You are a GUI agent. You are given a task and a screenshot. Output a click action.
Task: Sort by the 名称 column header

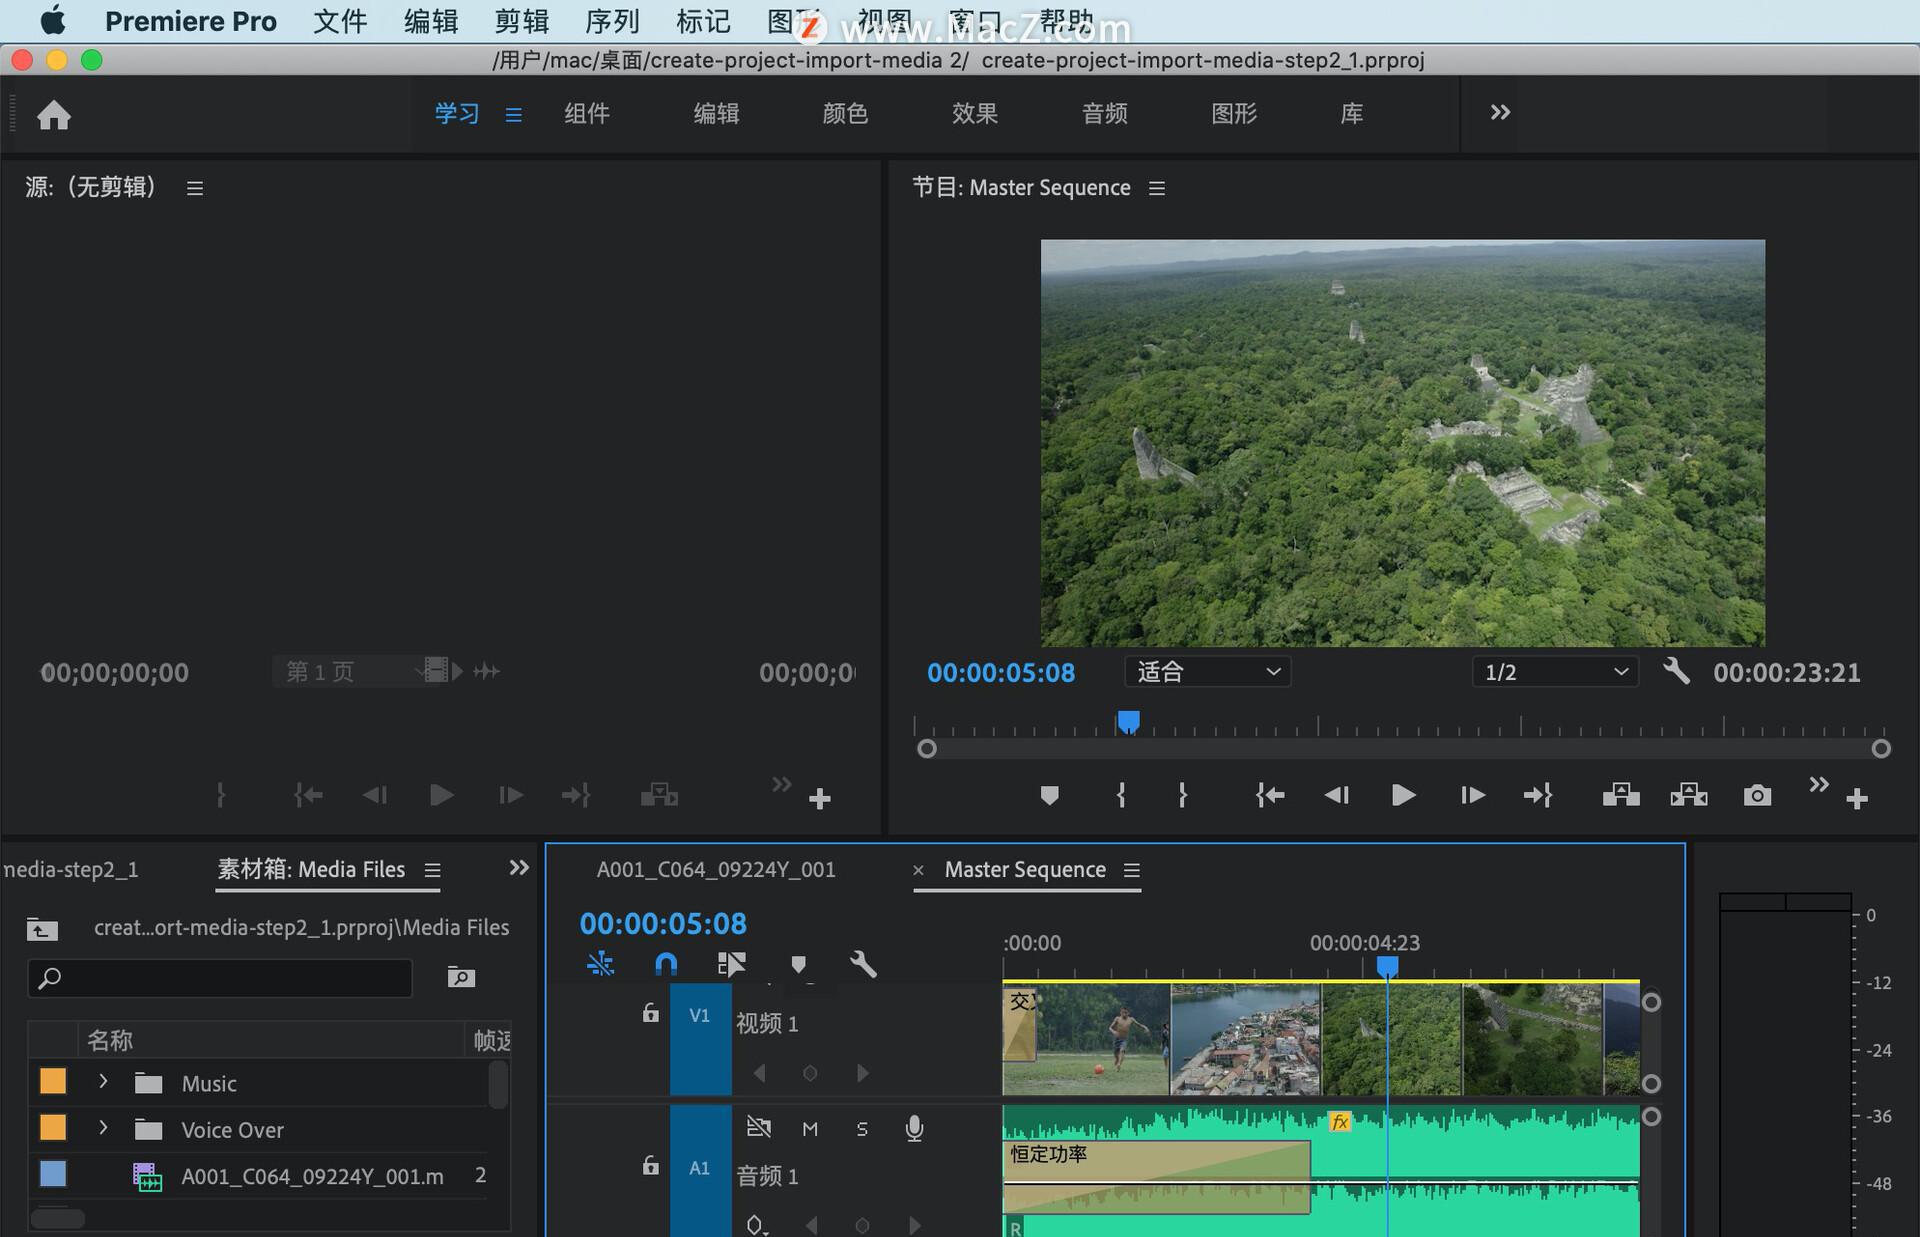pos(110,1040)
